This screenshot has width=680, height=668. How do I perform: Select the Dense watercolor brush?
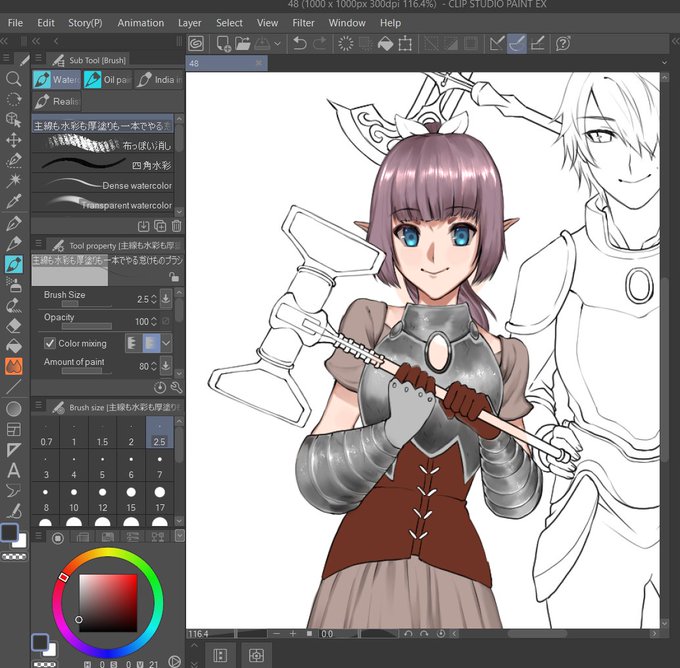(103, 185)
